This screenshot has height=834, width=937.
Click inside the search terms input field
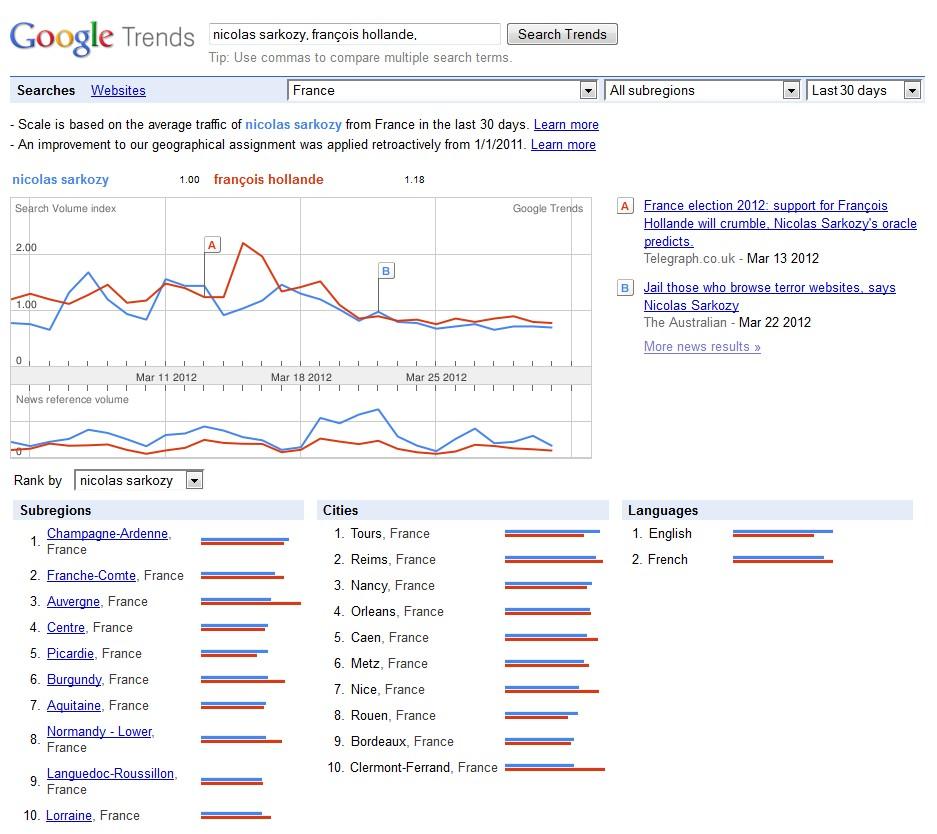353,33
